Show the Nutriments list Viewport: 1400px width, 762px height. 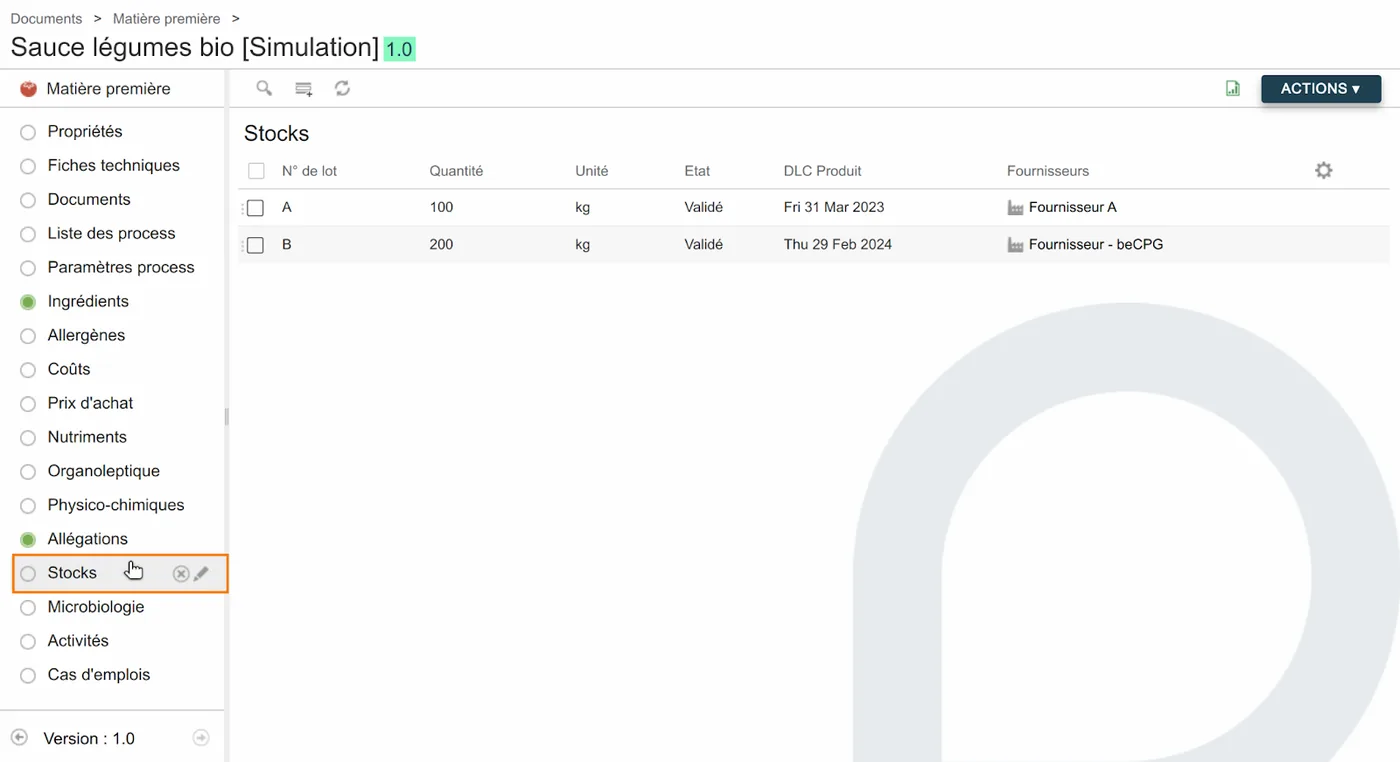tap(87, 437)
